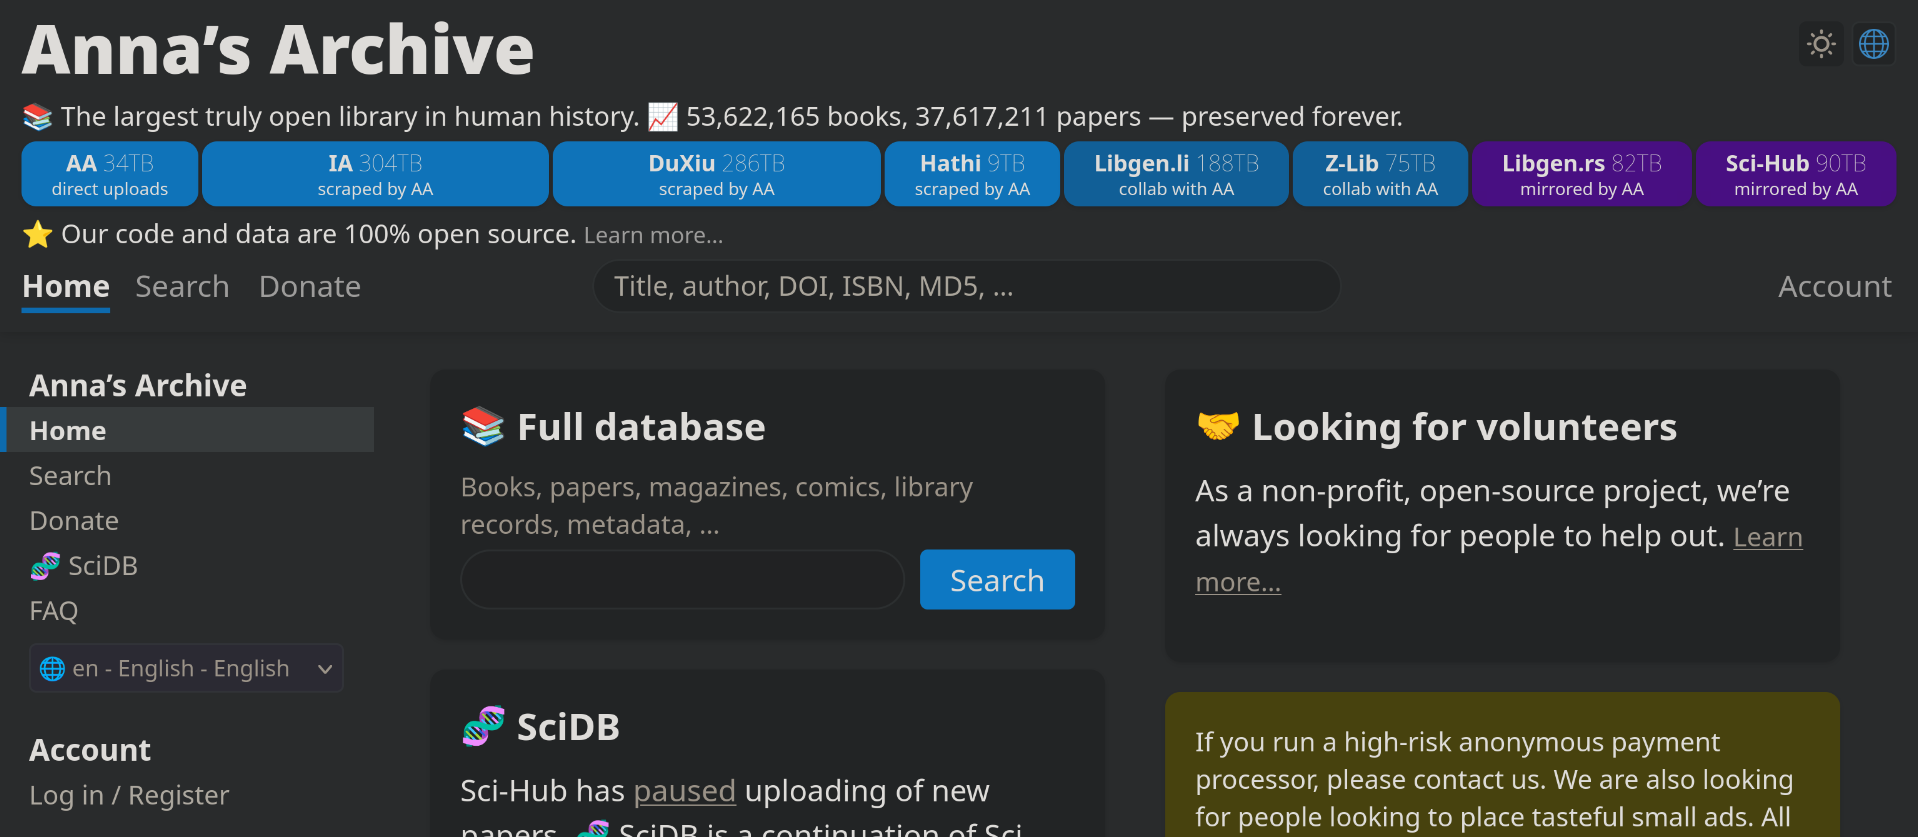Click the Z-Lib 75TB badge
The image size is (1918, 837).
pyautogui.click(x=1380, y=174)
